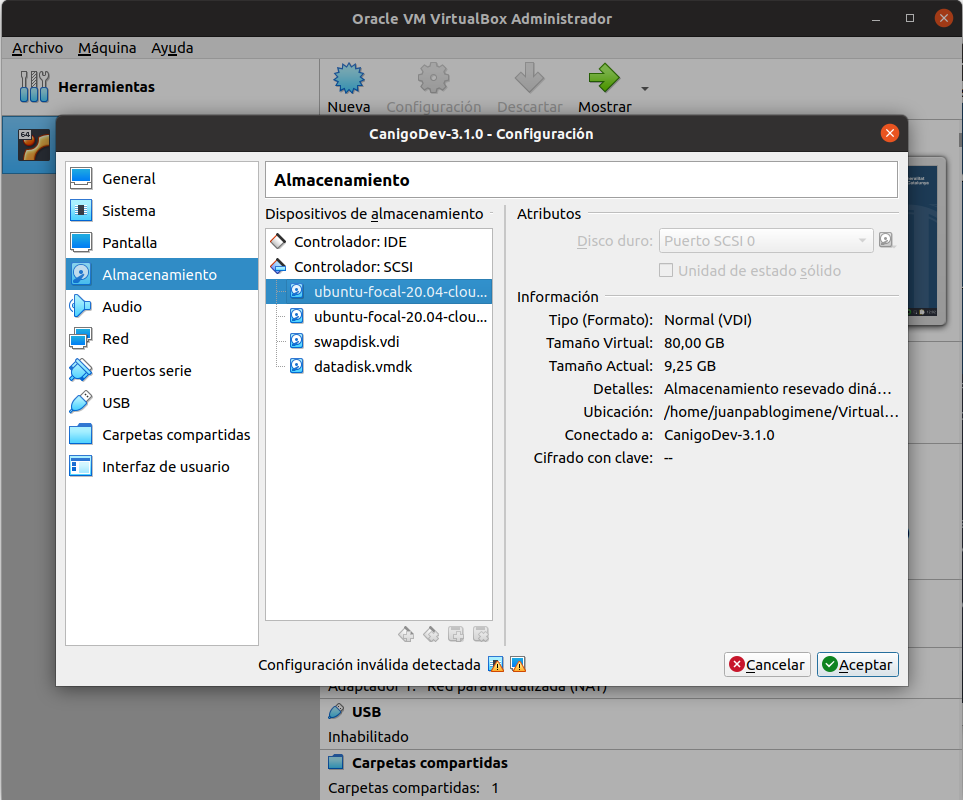
Task: Click second invalid configuration warning icon
Action: (x=518, y=664)
